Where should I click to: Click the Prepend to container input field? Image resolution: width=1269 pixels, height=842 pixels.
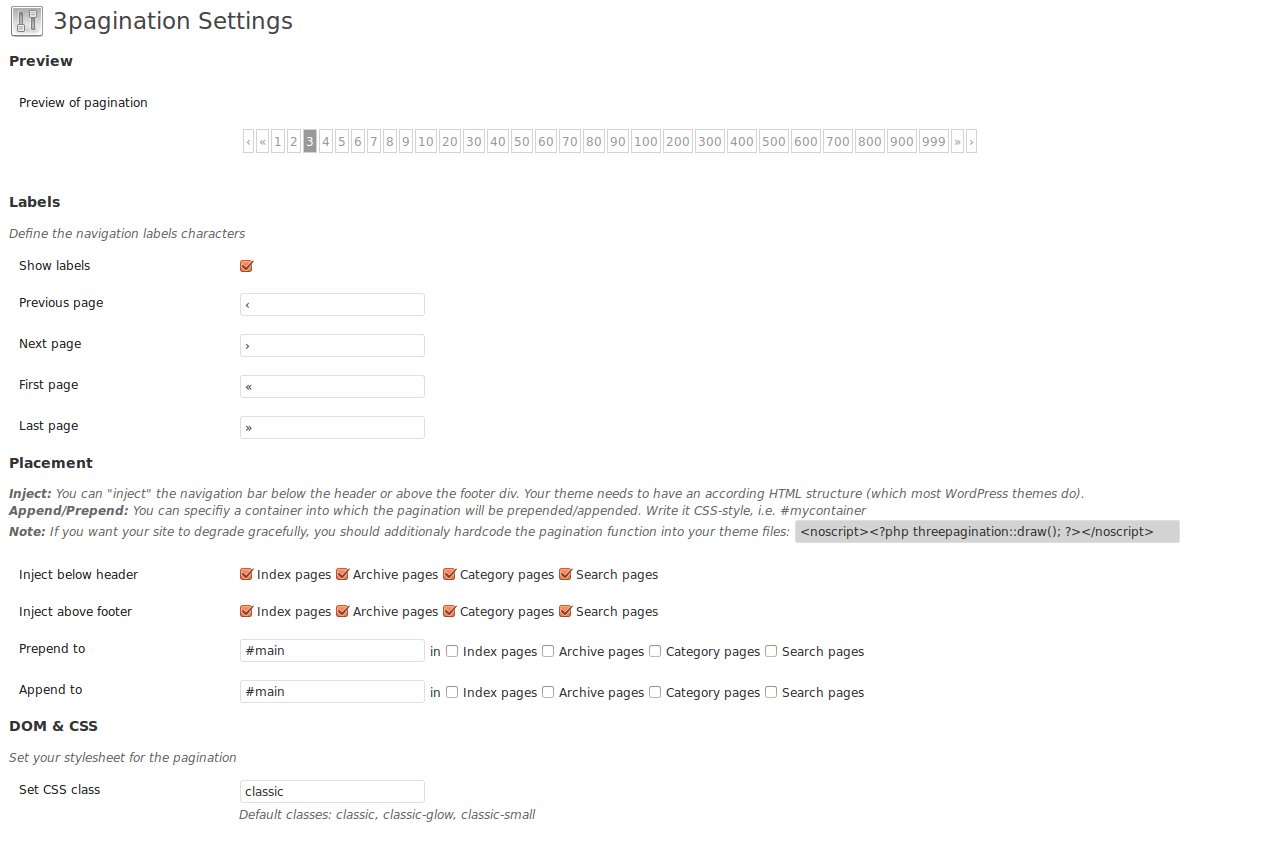click(x=332, y=650)
